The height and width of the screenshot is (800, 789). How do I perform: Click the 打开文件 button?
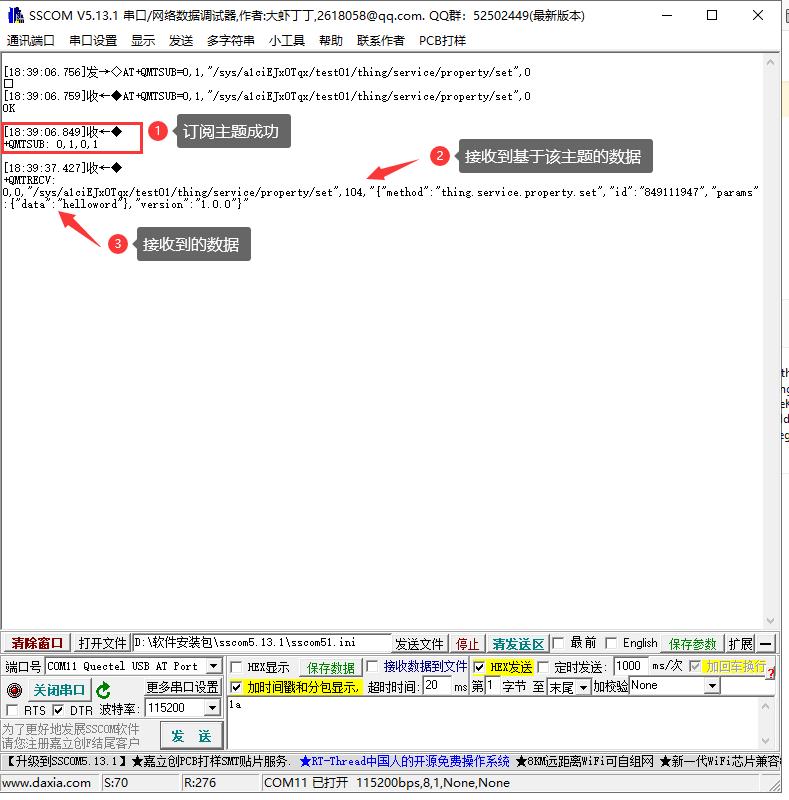point(102,643)
